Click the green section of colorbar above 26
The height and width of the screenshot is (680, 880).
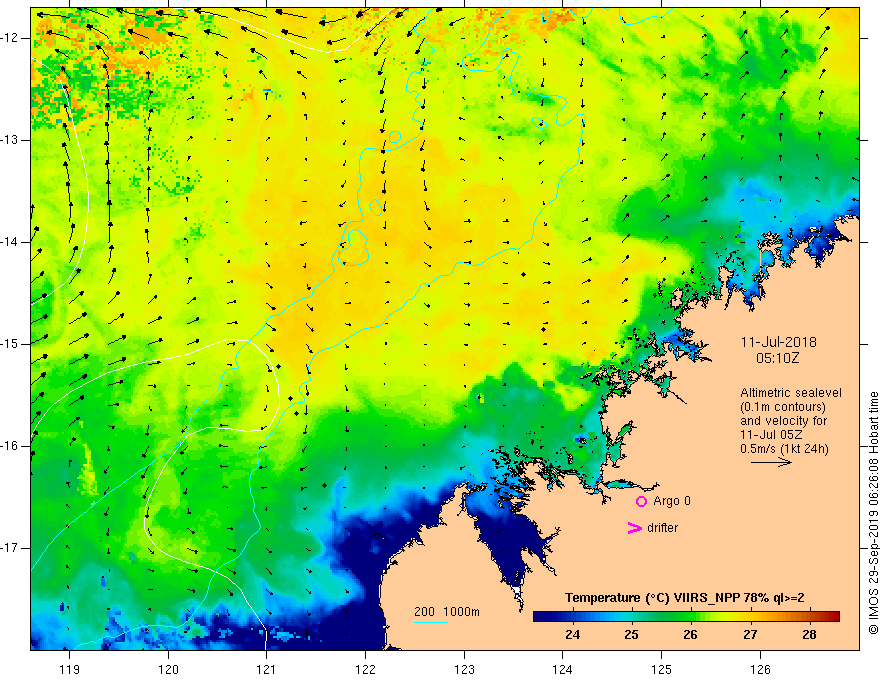pos(690,616)
